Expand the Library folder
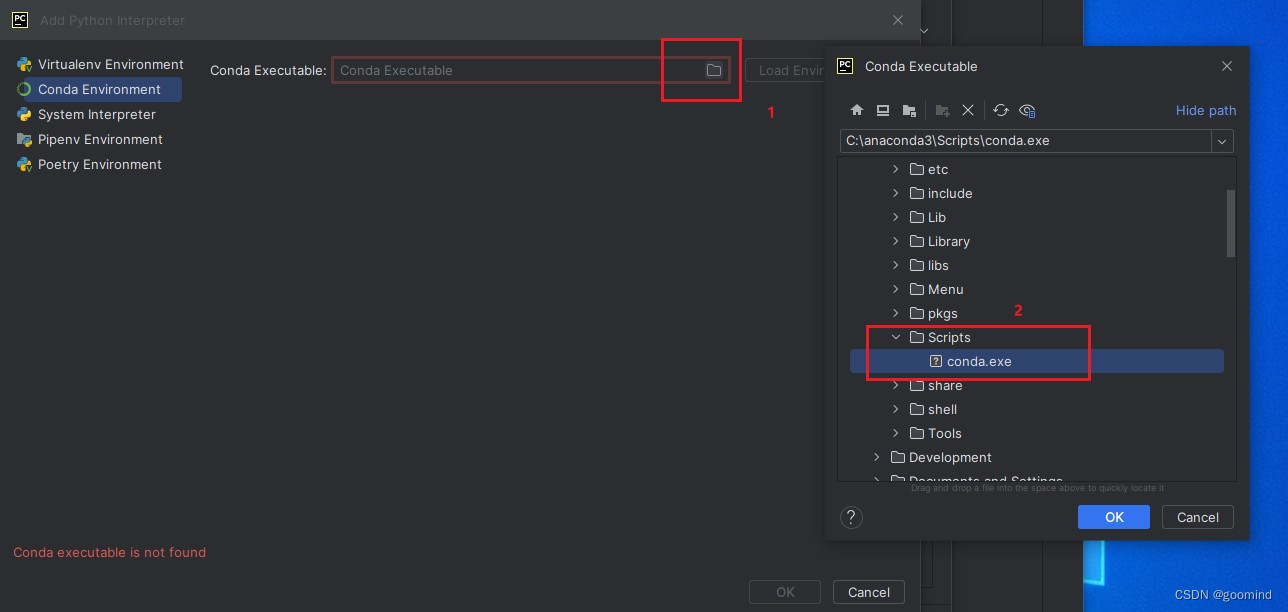 [896, 241]
